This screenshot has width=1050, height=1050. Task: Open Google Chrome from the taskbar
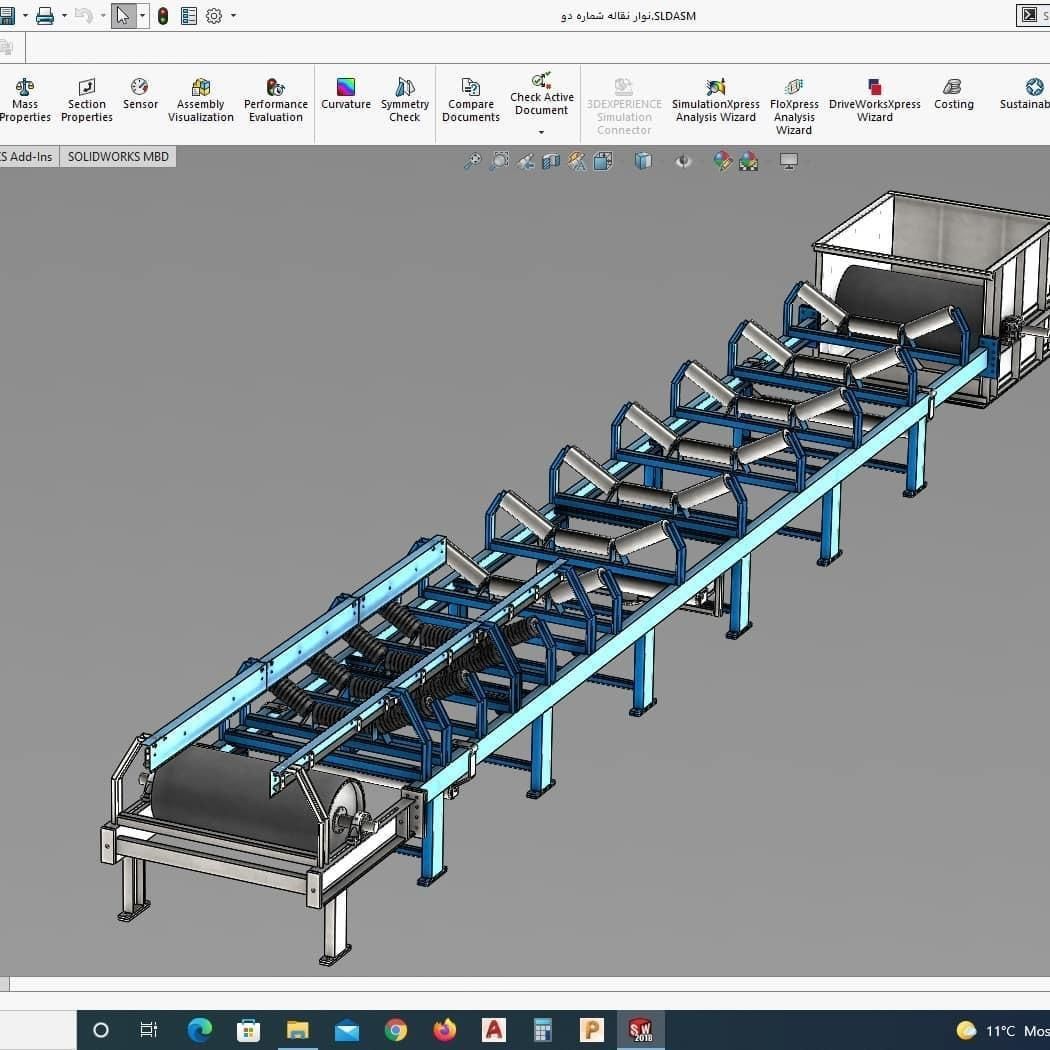(396, 1030)
